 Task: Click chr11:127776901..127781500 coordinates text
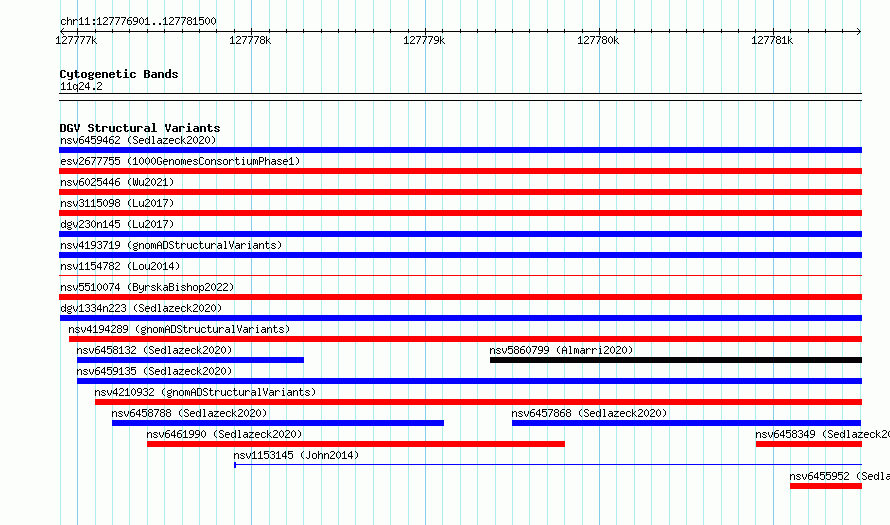138,21
